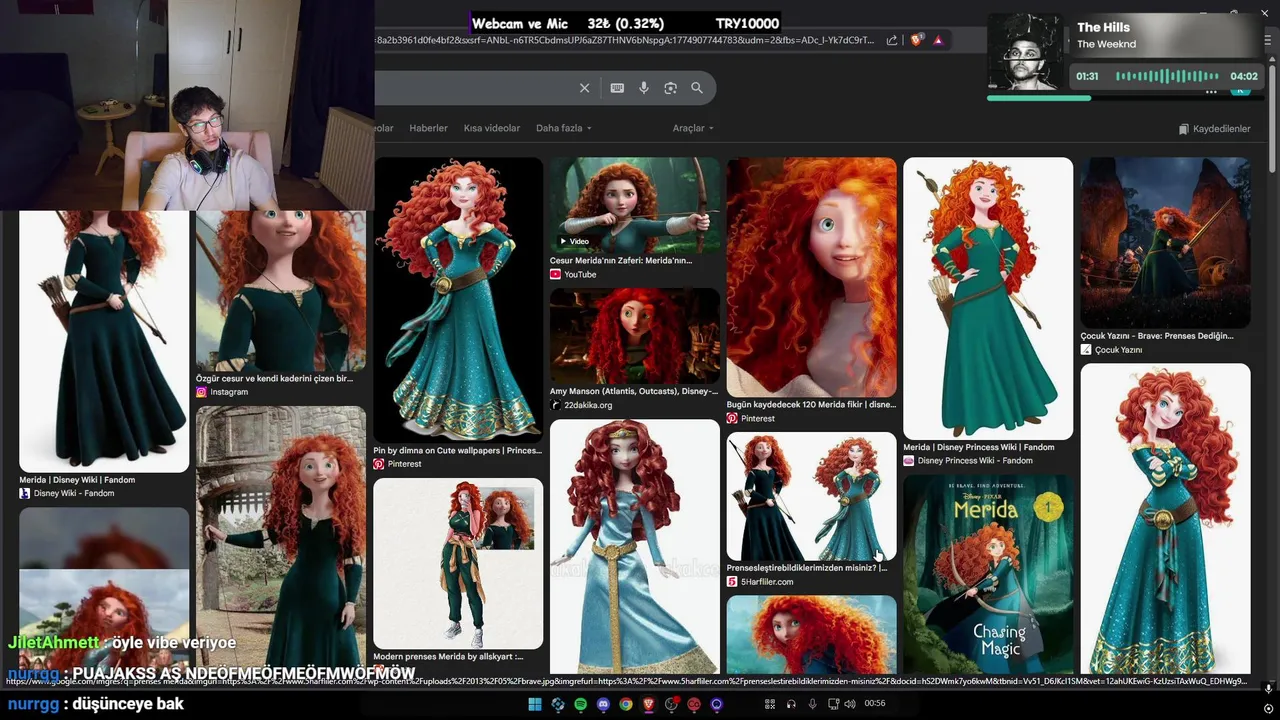Viewport: 1280px width, 720px height.
Task: Click The Weeknd artist name text
Action: point(1106,44)
